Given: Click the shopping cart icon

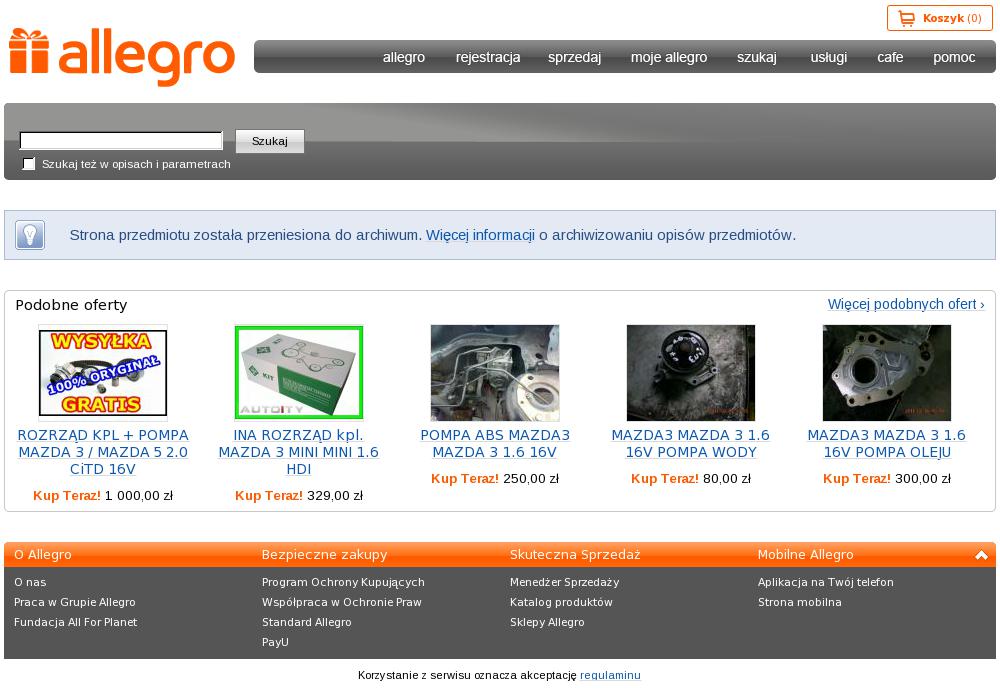Looking at the screenshot, I should (906, 18).
